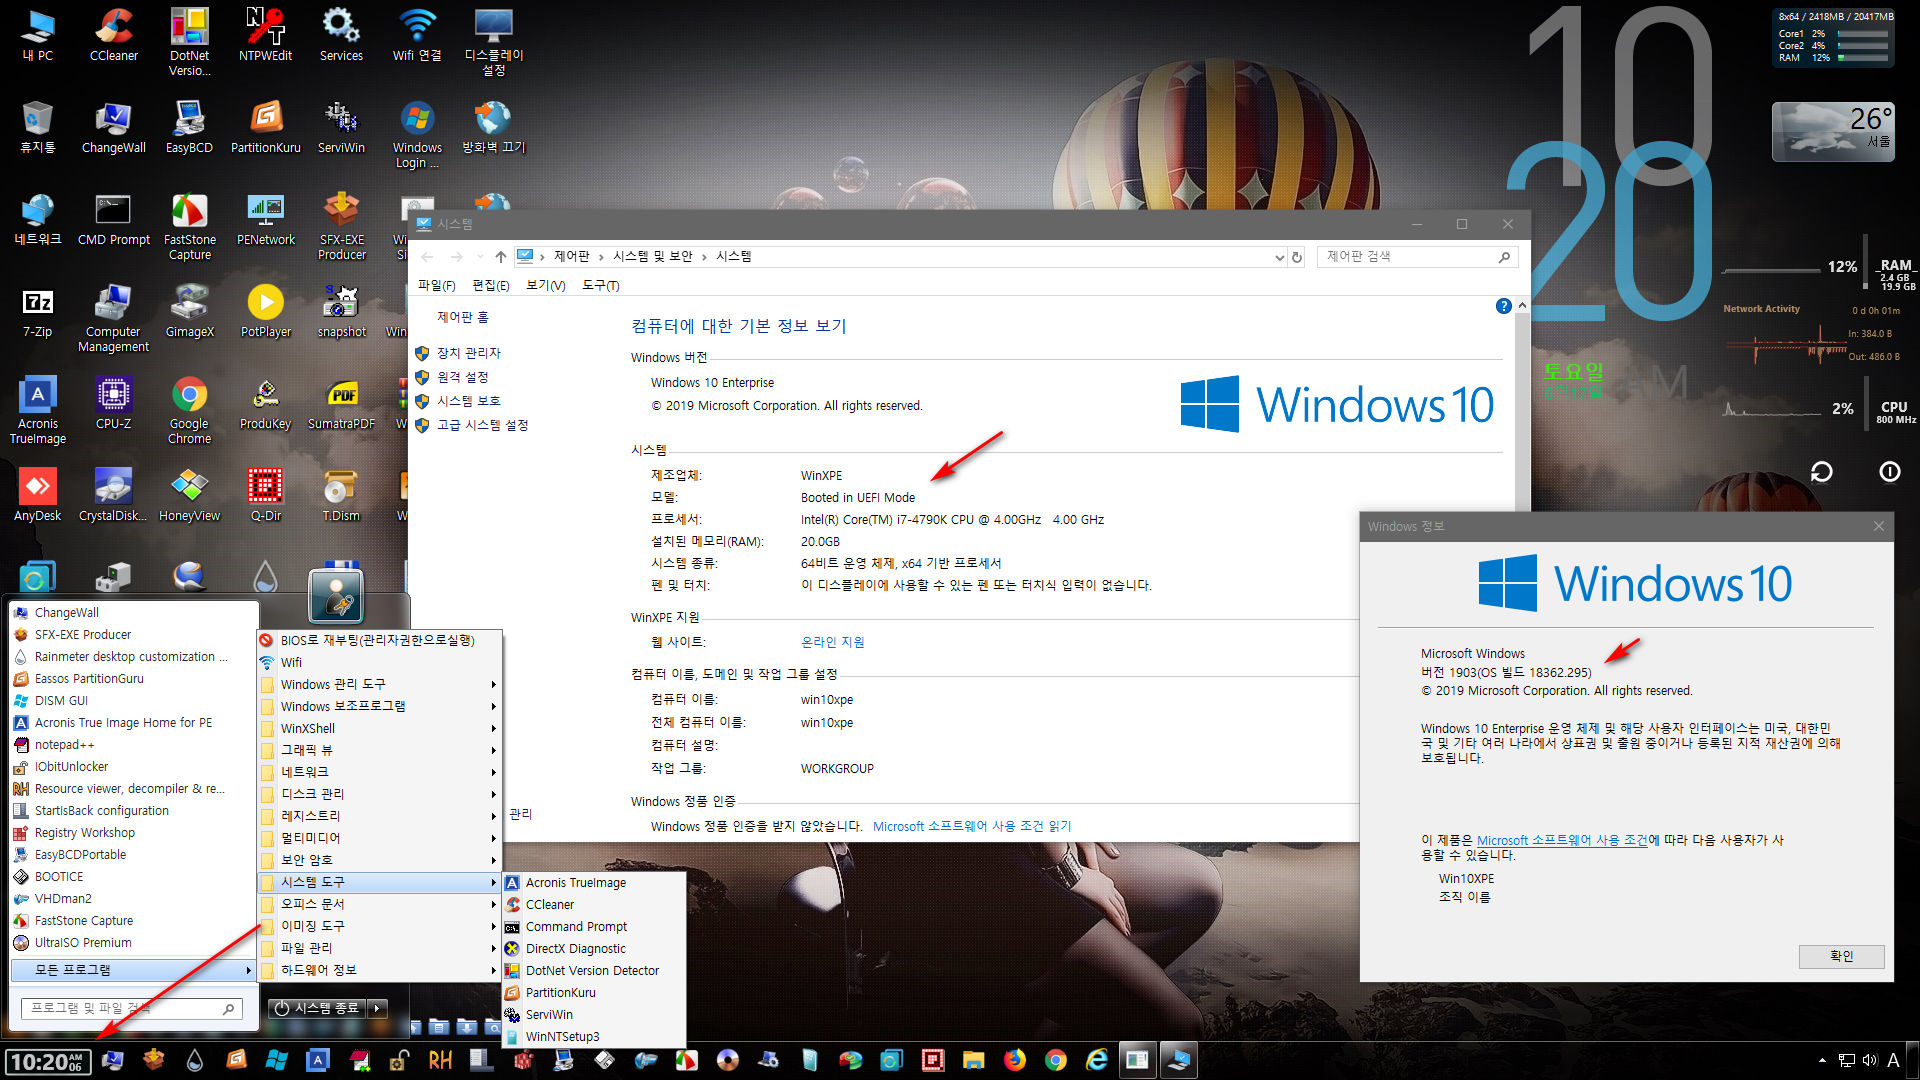The image size is (1920, 1080).
Task: Open the address bar history dropdown
Action: tap(1279, 257)
